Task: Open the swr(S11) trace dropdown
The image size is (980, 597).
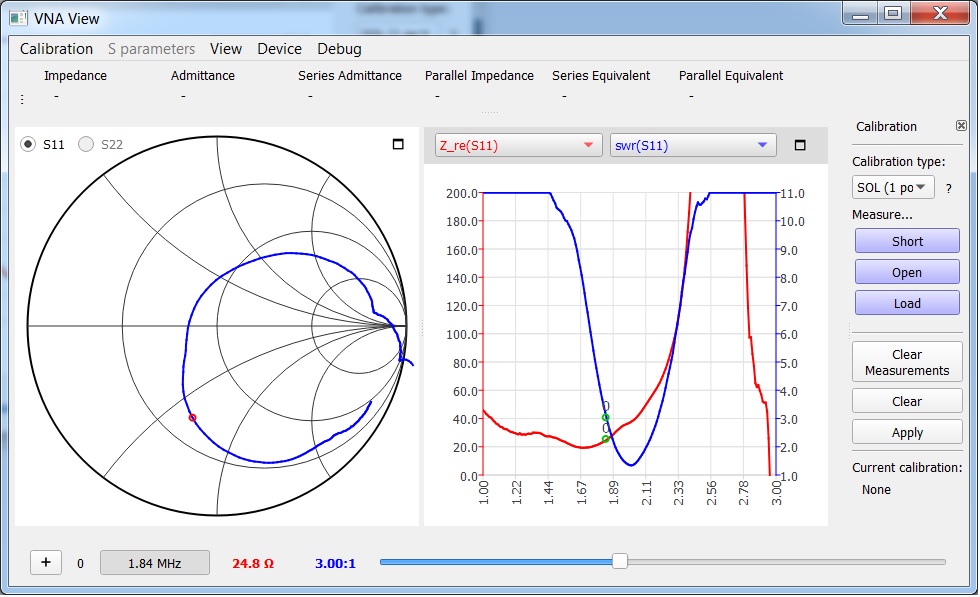Action: click(692, 145)
